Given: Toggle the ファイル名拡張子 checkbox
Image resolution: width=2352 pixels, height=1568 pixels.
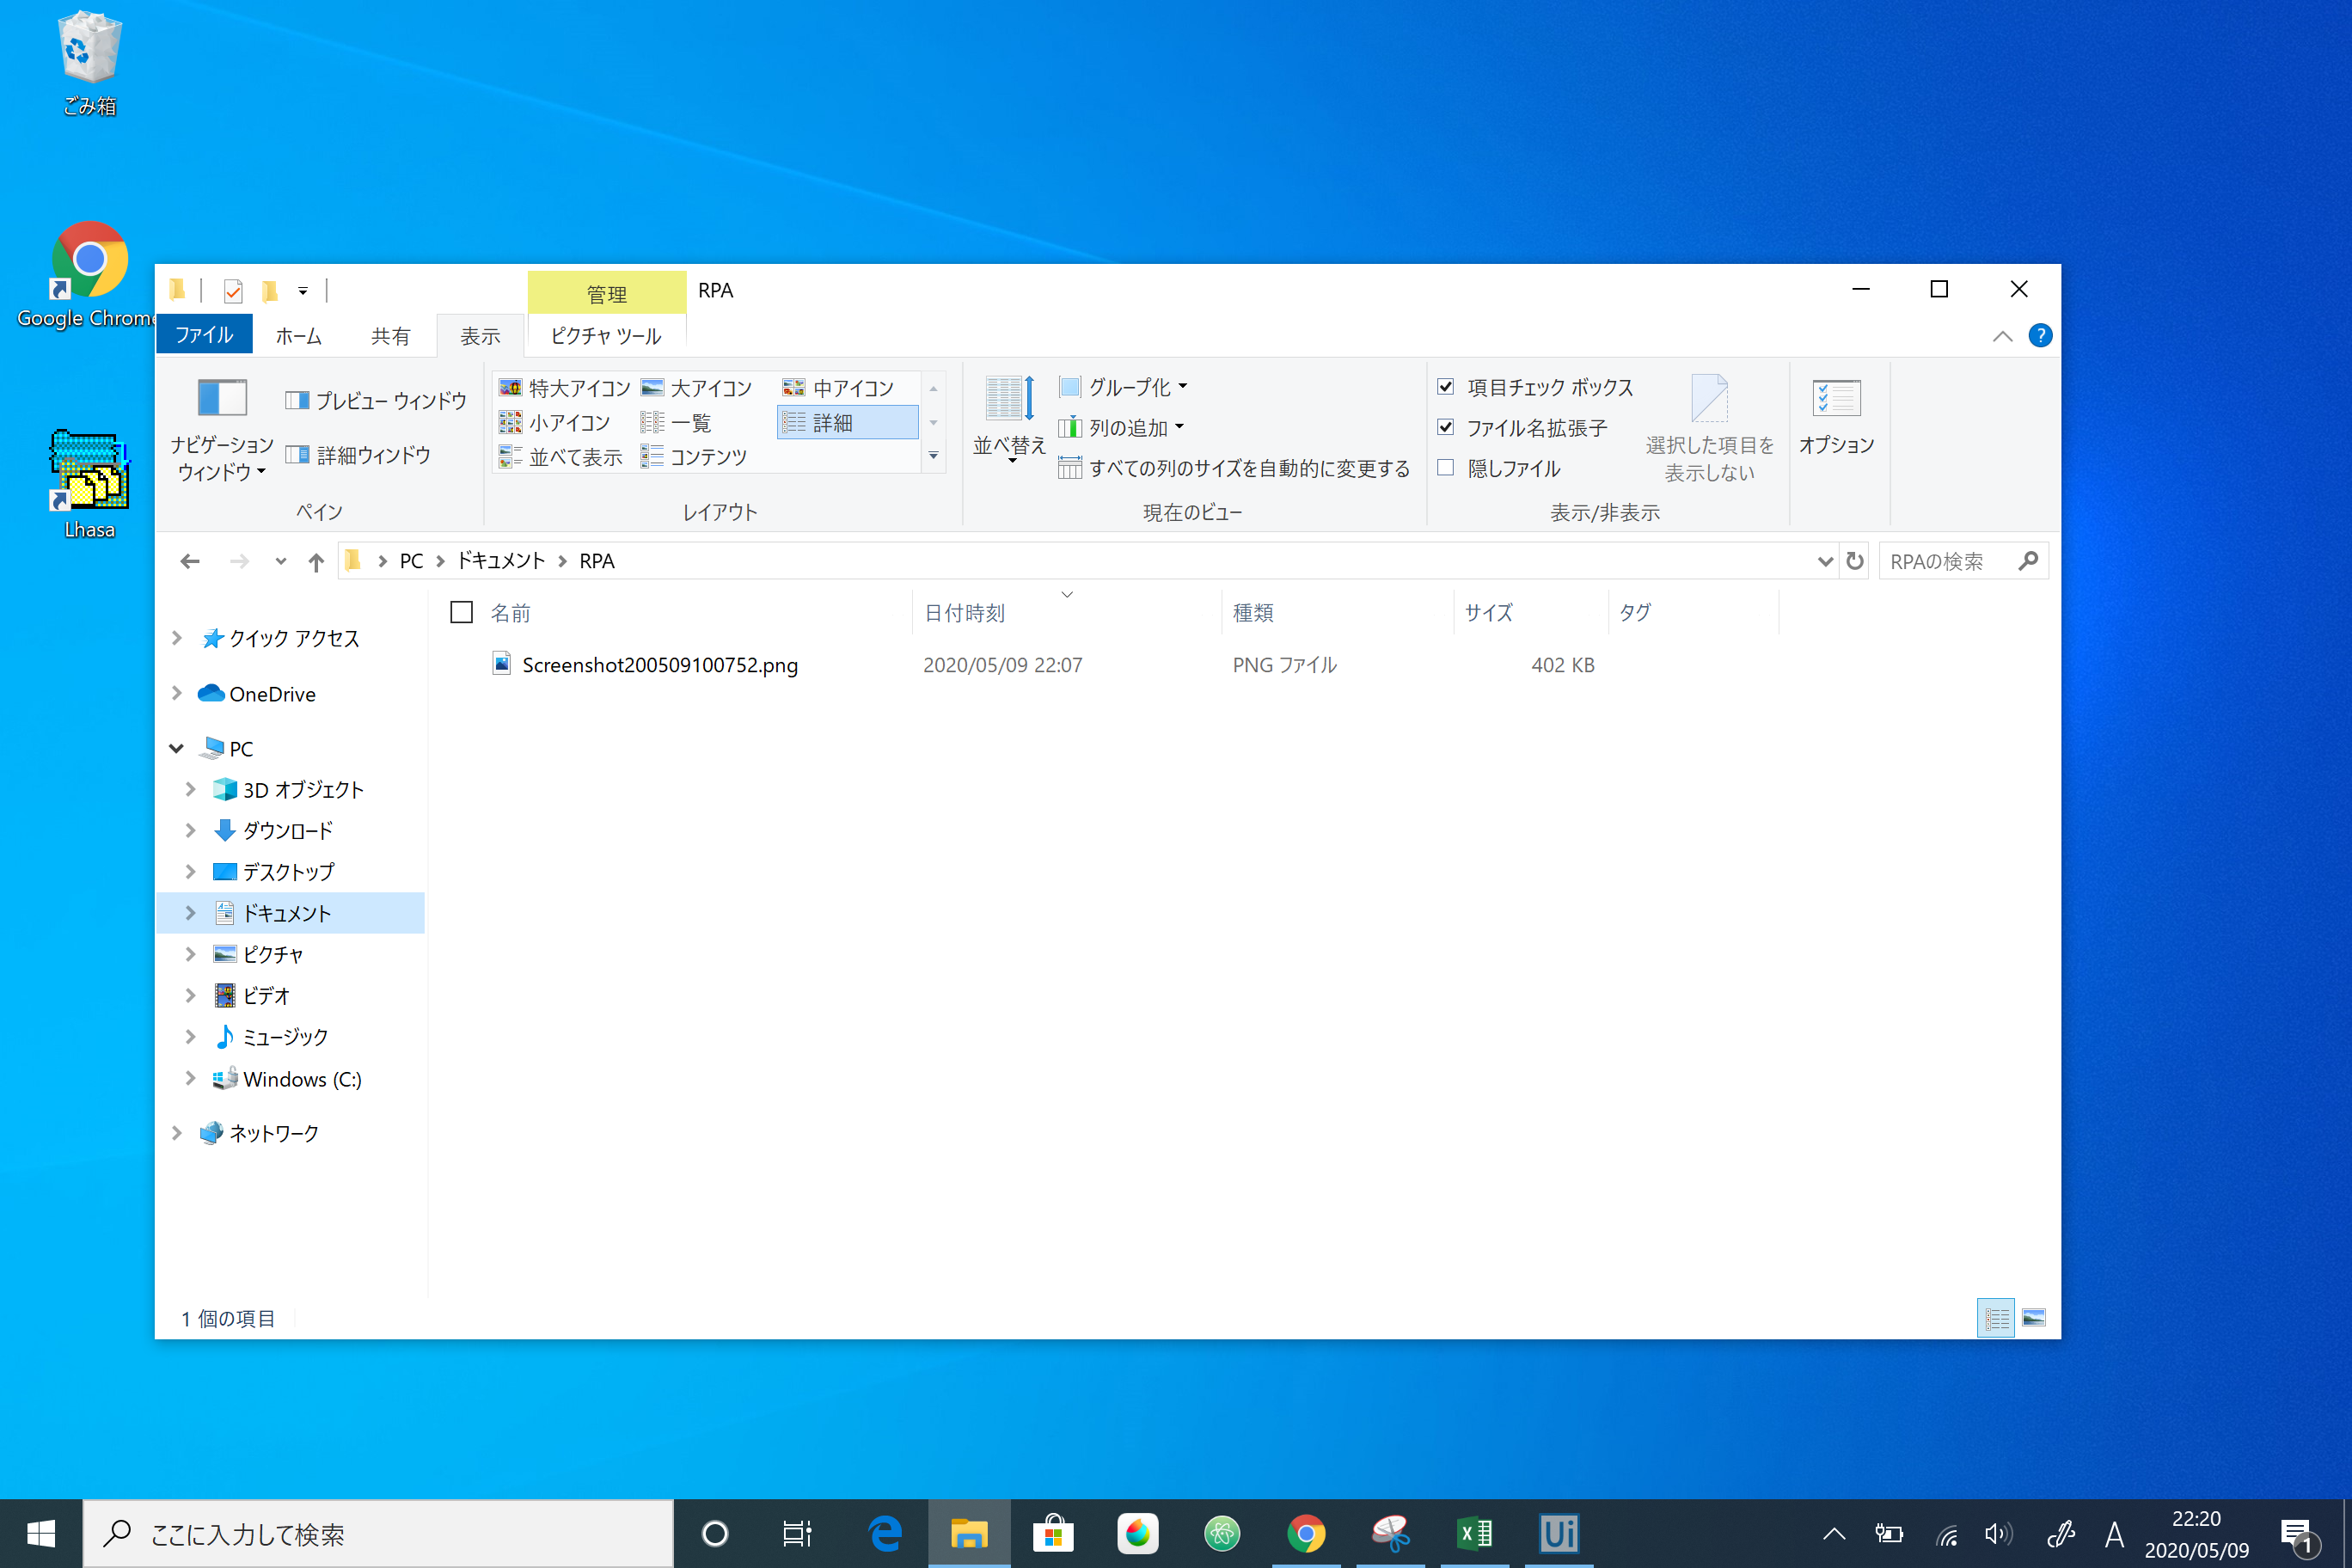Looking at the screenshot, I should tap(1445, 428).
